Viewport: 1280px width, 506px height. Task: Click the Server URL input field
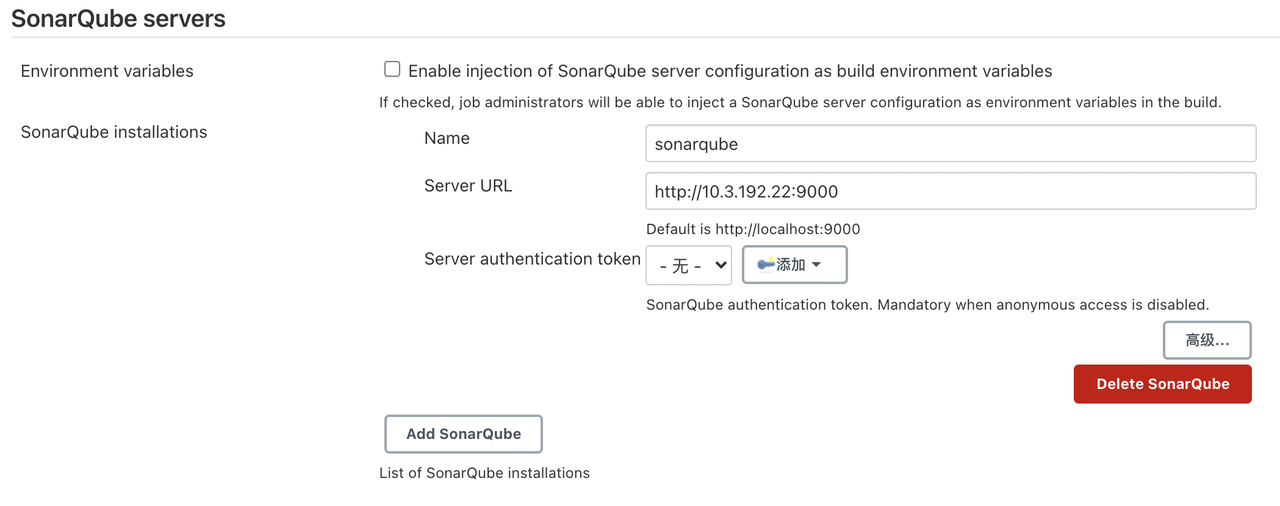(x=950, y=191)
